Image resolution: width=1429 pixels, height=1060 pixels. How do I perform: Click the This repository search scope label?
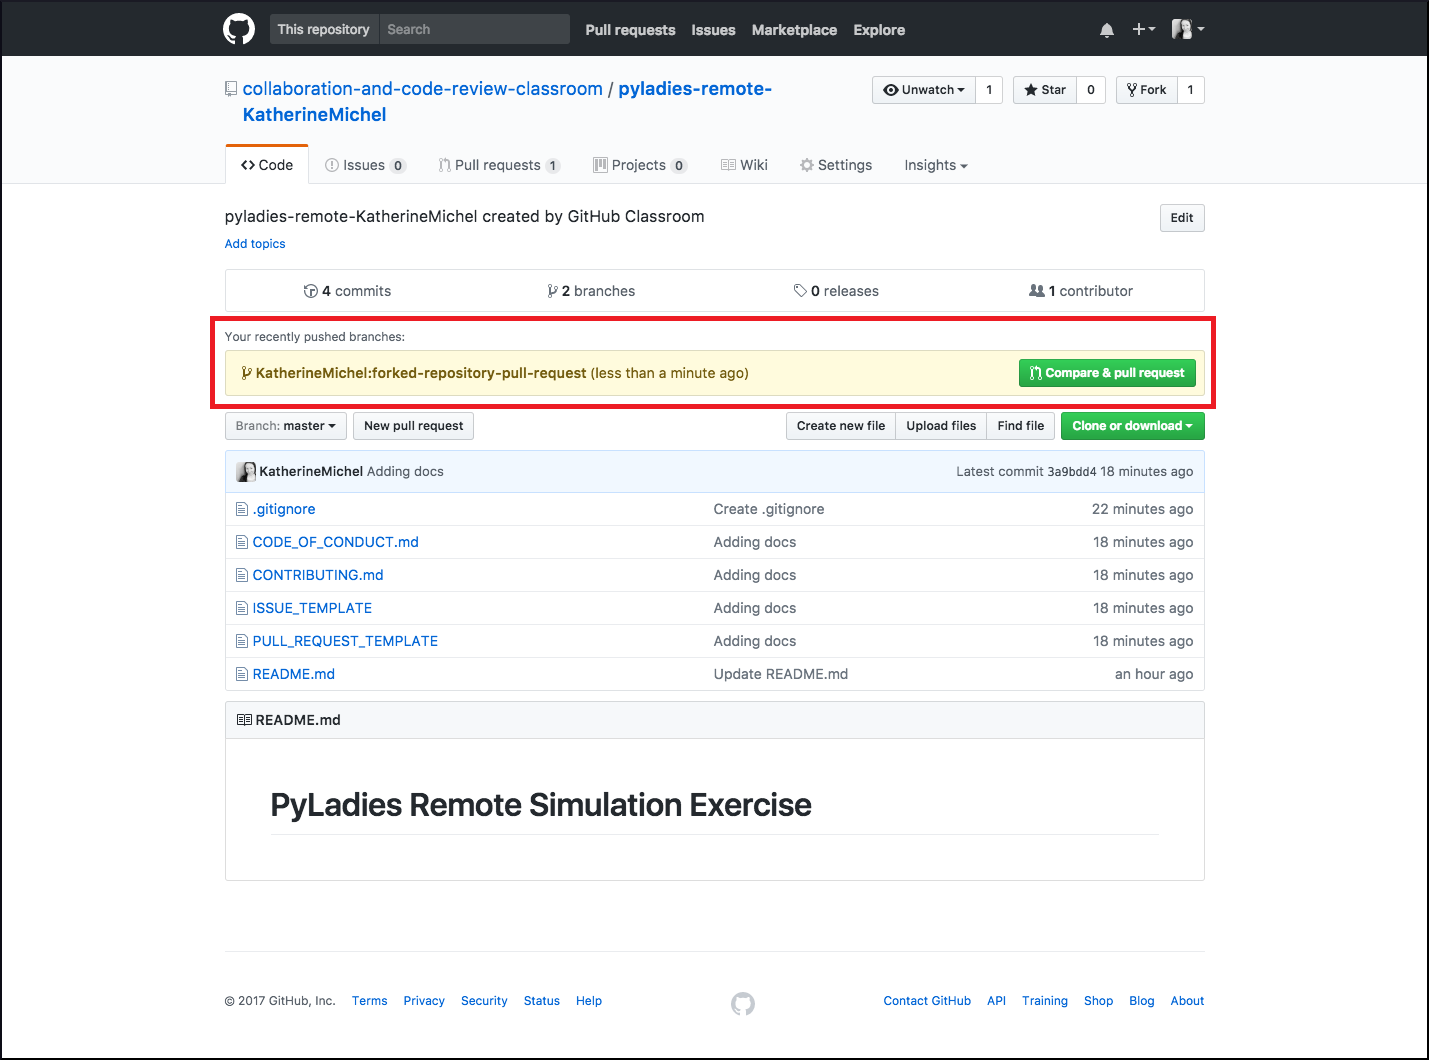pyautogui.click(x=324, y=29)
